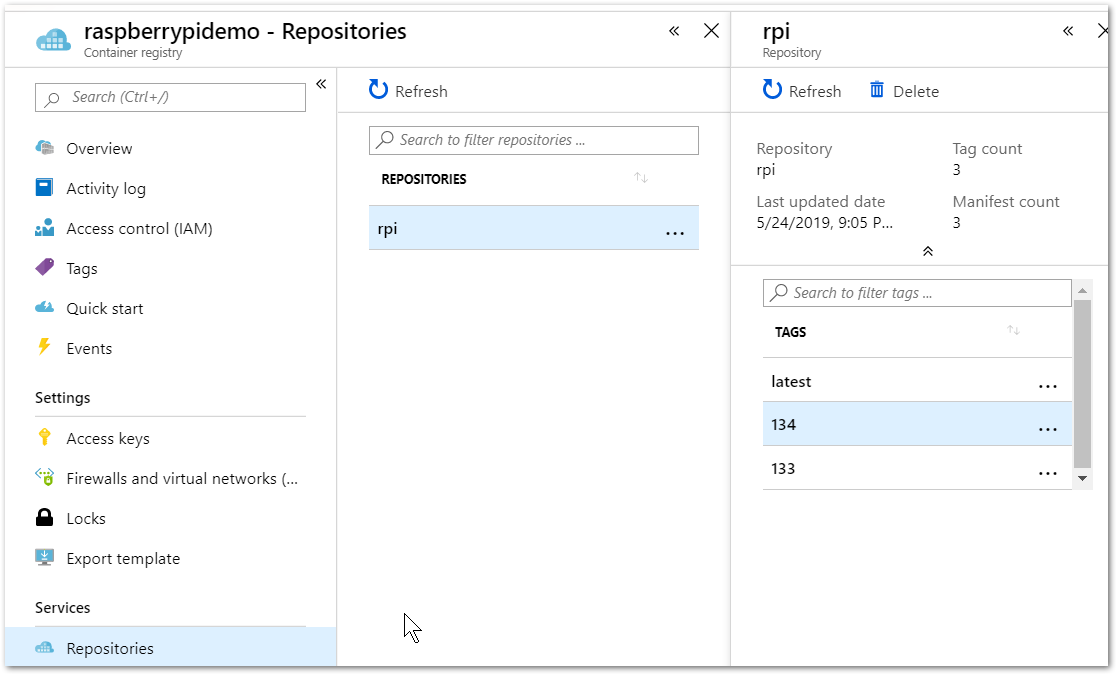Open the Quick start guide
The width and height of the screenshot is (1117, 675).
[x=101, y=308]
